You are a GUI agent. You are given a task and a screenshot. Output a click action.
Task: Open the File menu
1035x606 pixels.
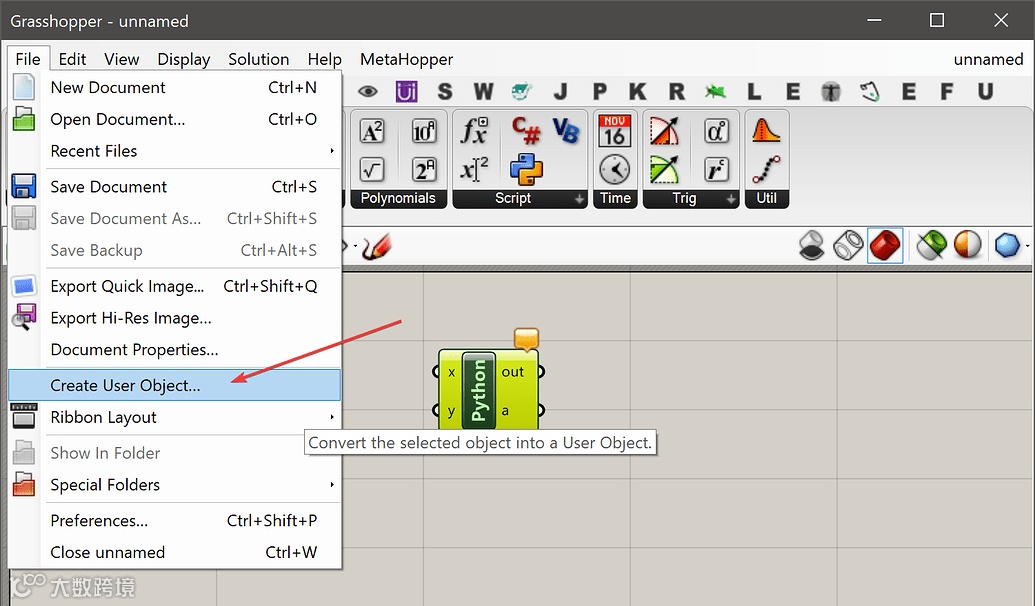pos(28,59)
